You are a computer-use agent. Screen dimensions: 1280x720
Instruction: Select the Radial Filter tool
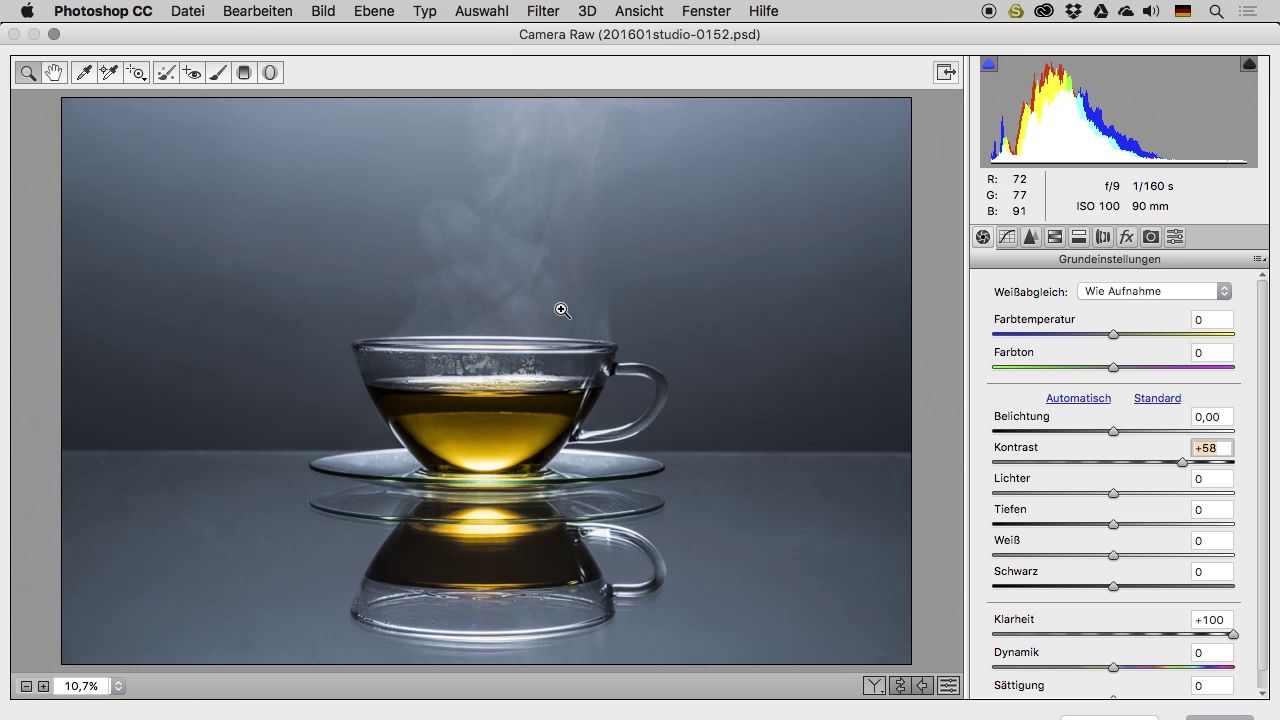click(x=270, y=73)
